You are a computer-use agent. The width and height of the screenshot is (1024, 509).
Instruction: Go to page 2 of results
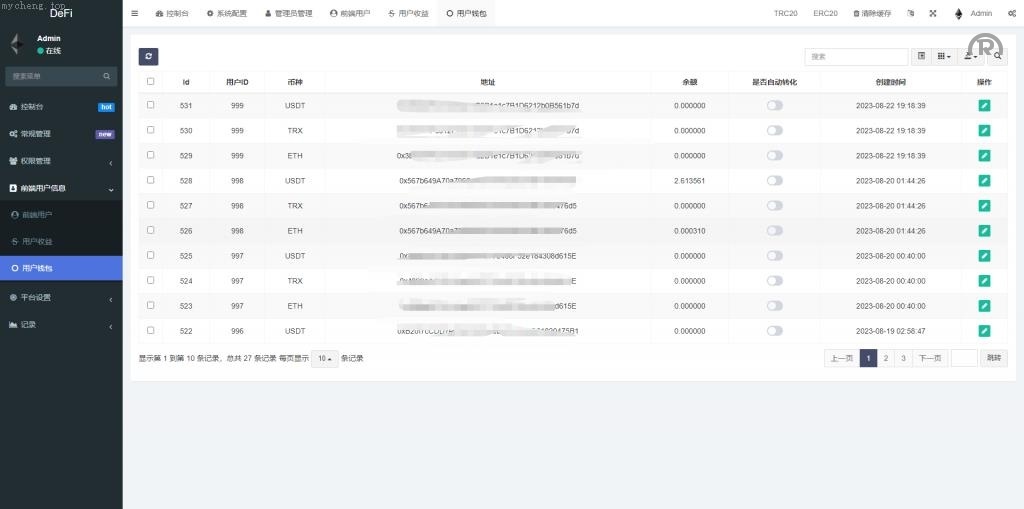[x=885, y=358]
